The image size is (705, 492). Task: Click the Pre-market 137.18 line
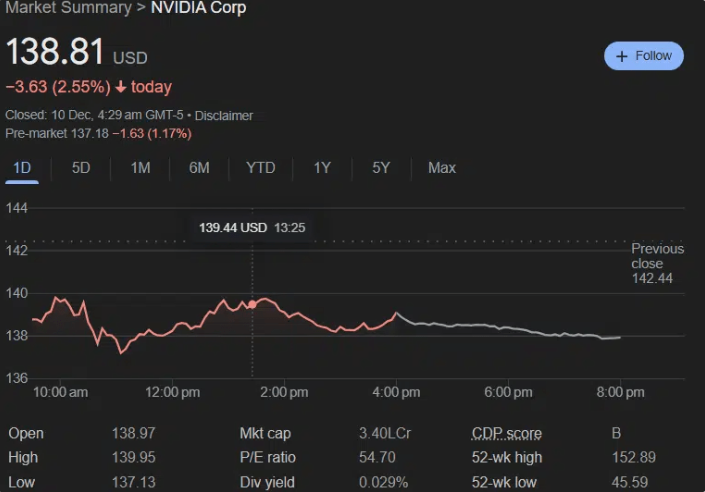pos(98,134)
